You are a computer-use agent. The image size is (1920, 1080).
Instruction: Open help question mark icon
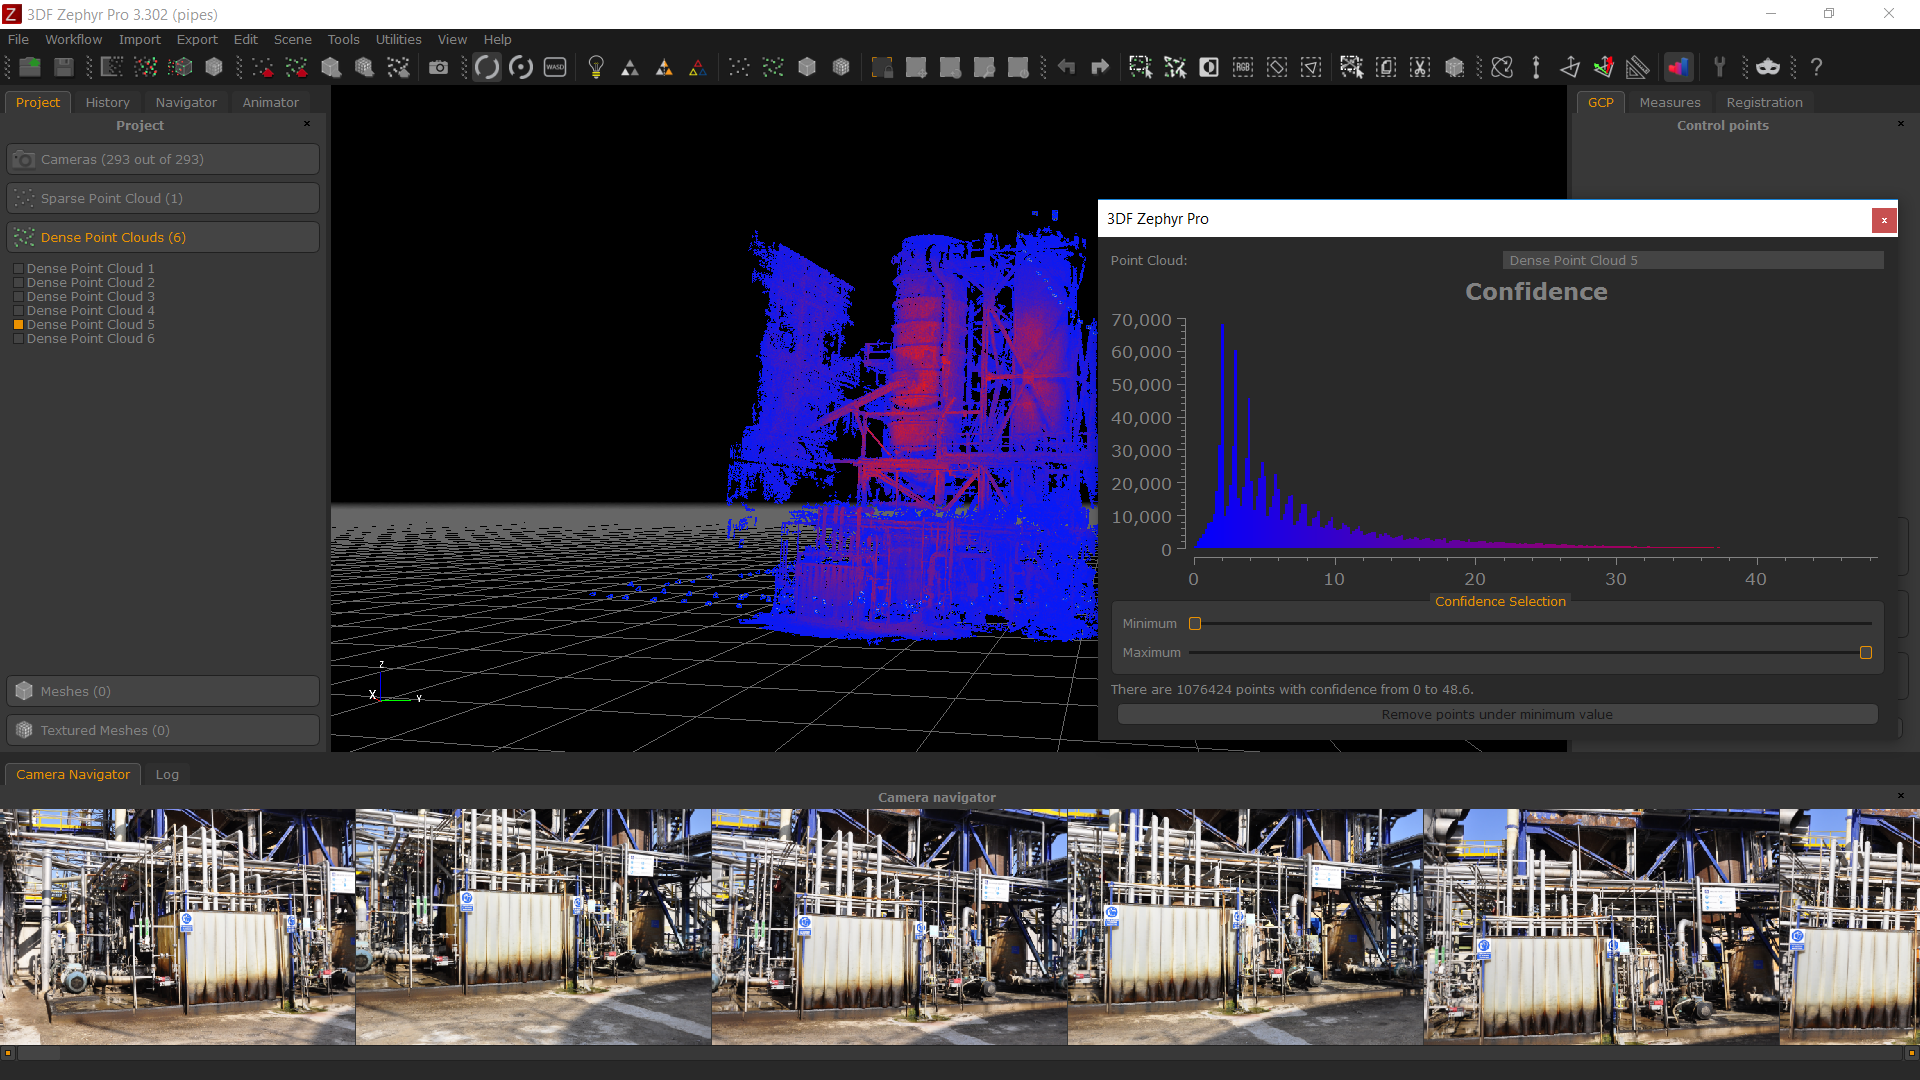click(x=1816, y=67)
